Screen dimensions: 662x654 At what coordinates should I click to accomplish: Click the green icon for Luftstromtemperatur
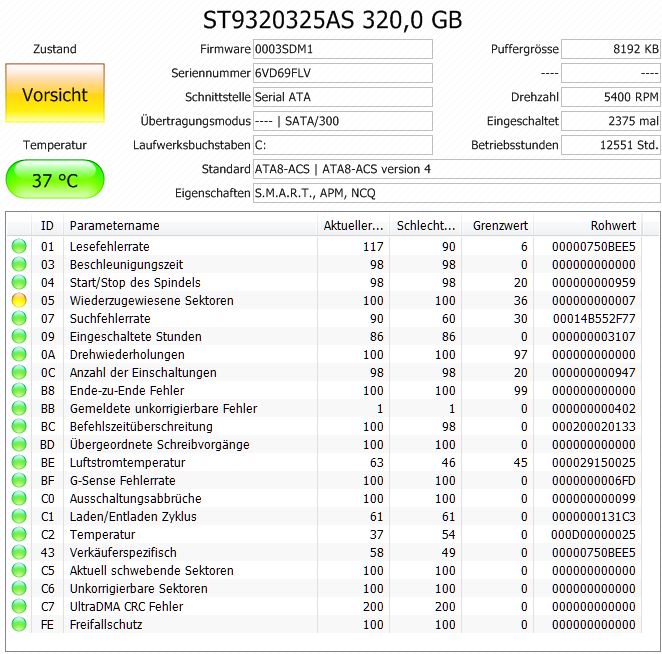(19, 462)
